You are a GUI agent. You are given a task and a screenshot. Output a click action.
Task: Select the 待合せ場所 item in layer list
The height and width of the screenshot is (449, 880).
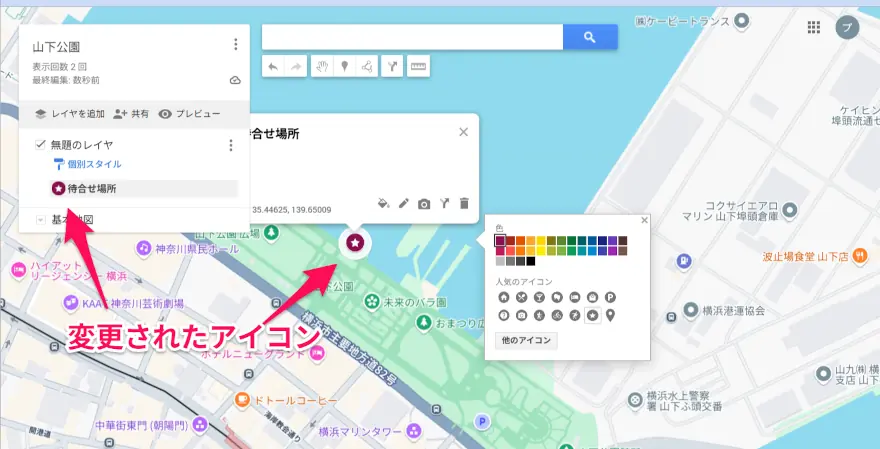pos(144,189)
